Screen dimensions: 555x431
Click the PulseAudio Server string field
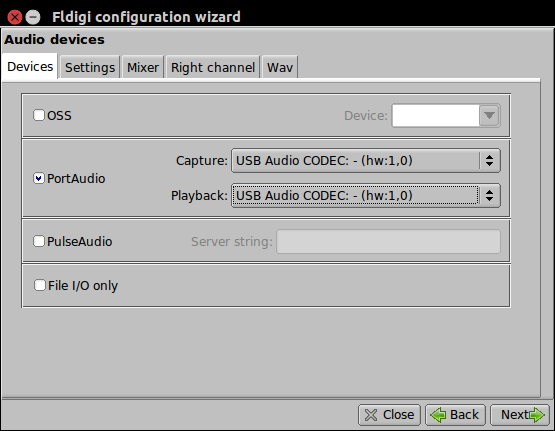pyautogui.click(x=388, y=241)
